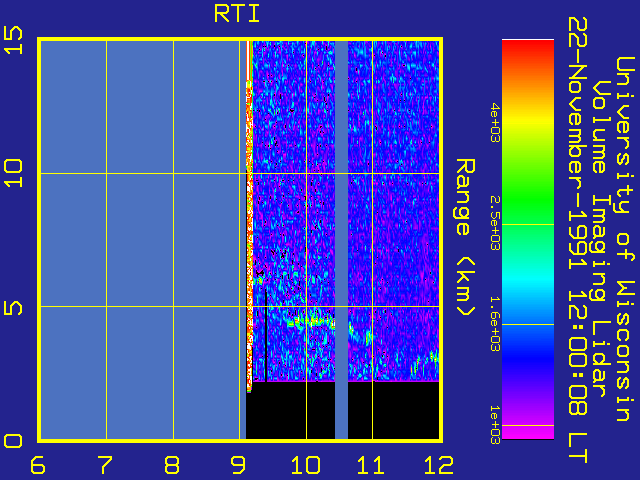
Task: Click the 4e+03 colorbar label
Action: point(495,122)
